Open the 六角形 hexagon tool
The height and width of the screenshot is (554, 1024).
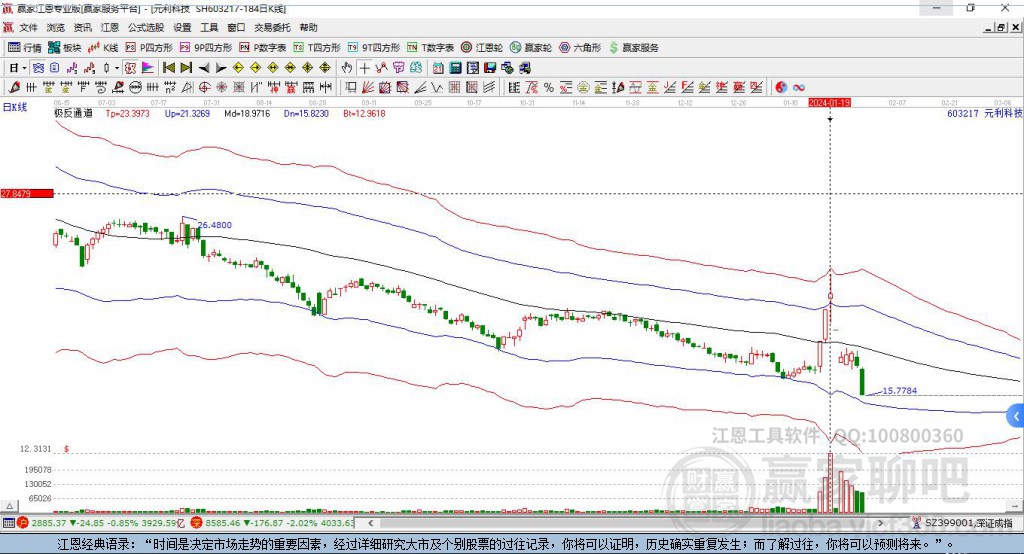coord(580,48)
